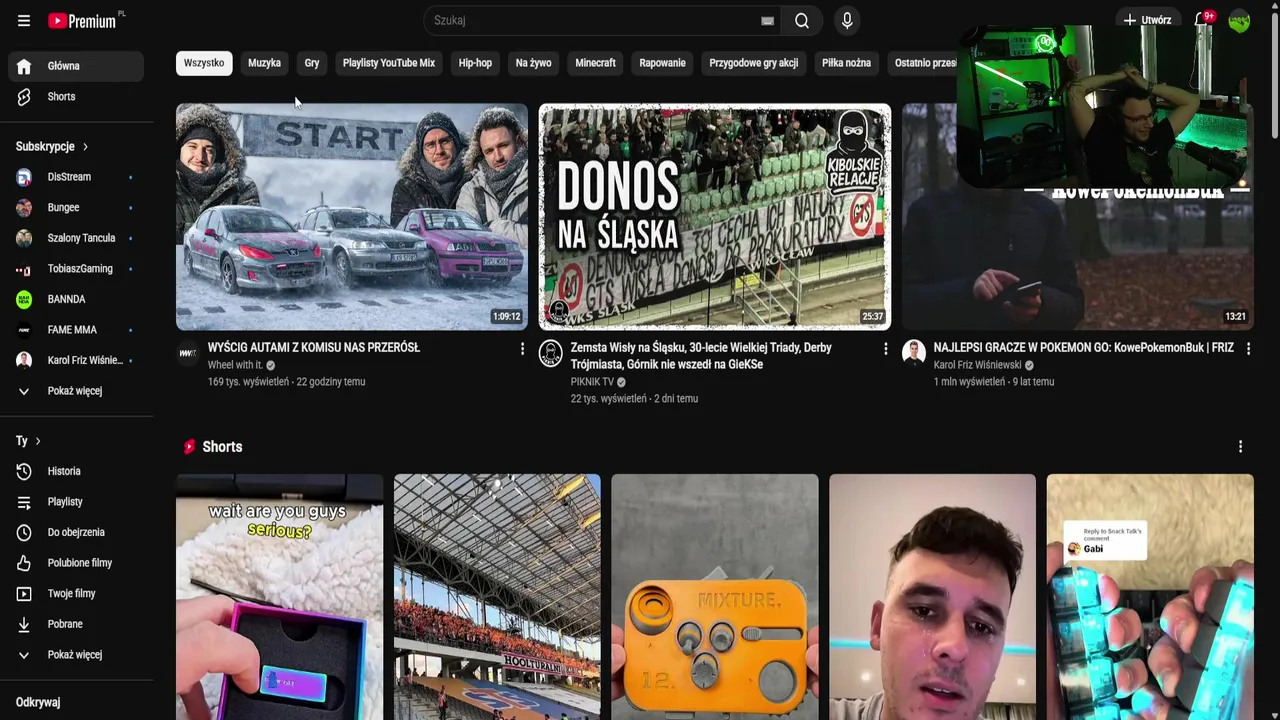Image resolution: width=1280 pixels, height=720 pixels.
Task: Play the Gabi glowing keycaps Short
Action: pyautogui.click(x=1150, y=597)
